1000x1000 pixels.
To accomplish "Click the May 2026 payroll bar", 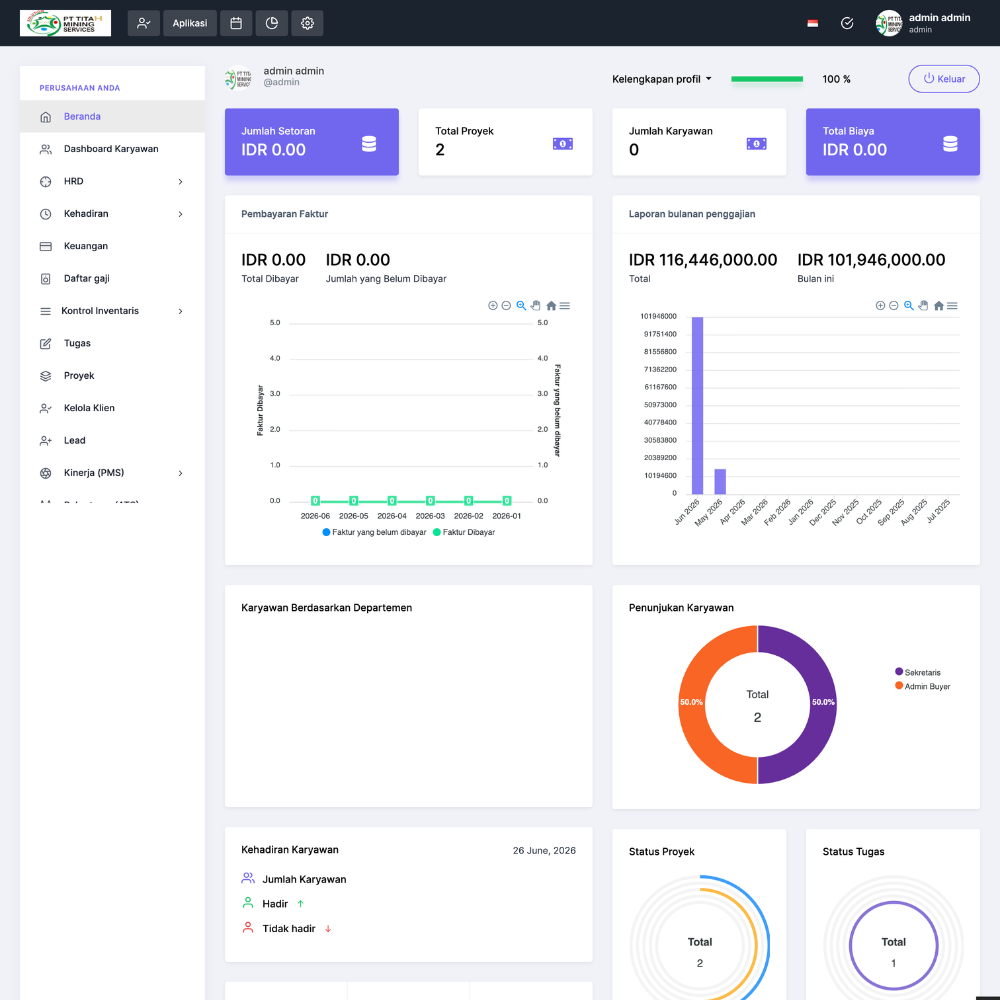I will 720,482.
